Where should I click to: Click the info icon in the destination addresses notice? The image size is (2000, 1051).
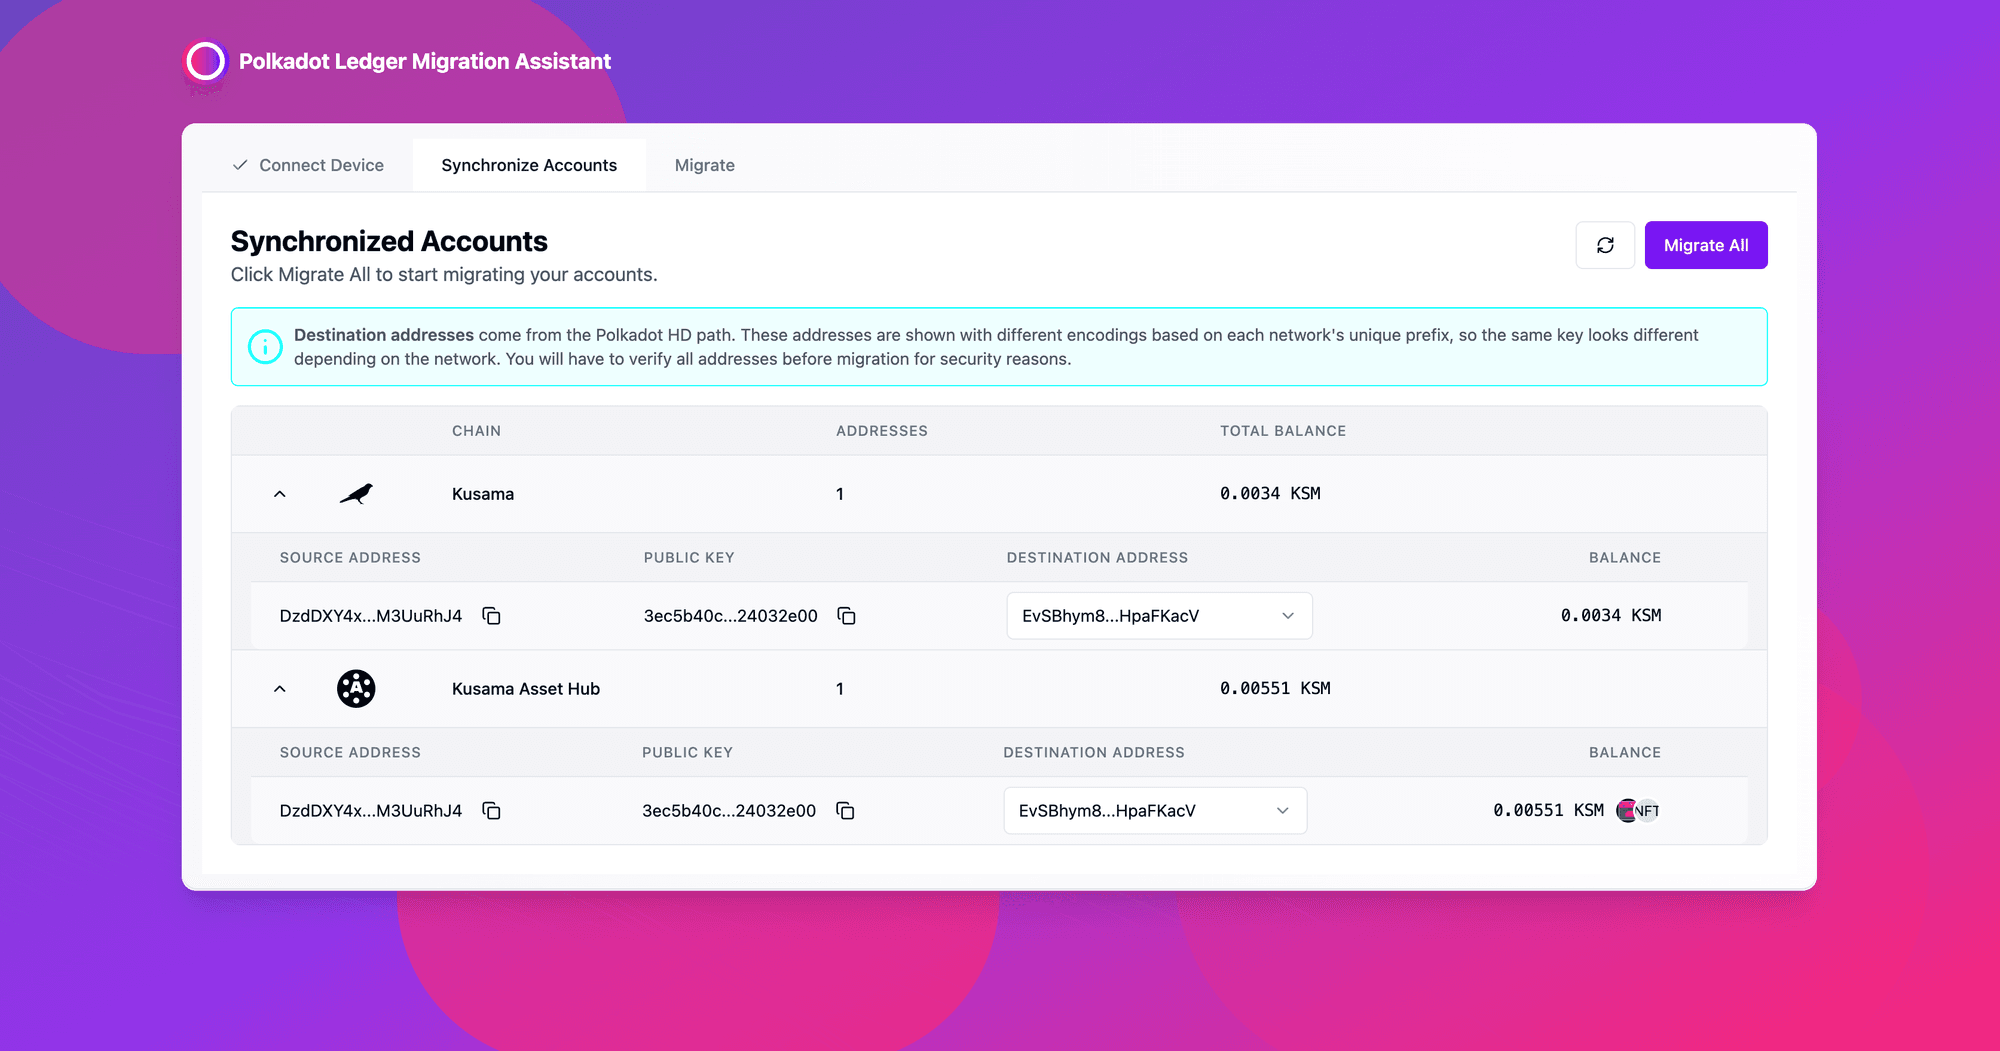pos(265,347)
